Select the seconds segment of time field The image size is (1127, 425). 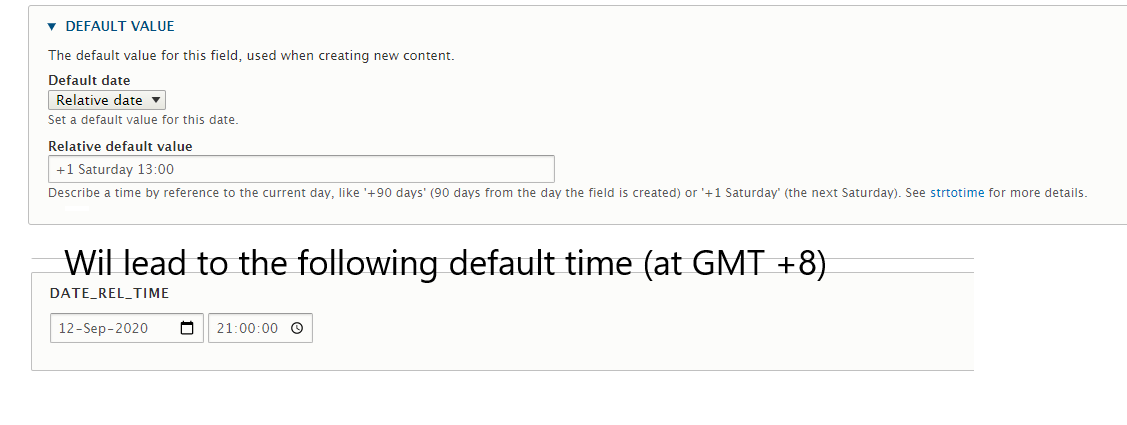(268, 328)
